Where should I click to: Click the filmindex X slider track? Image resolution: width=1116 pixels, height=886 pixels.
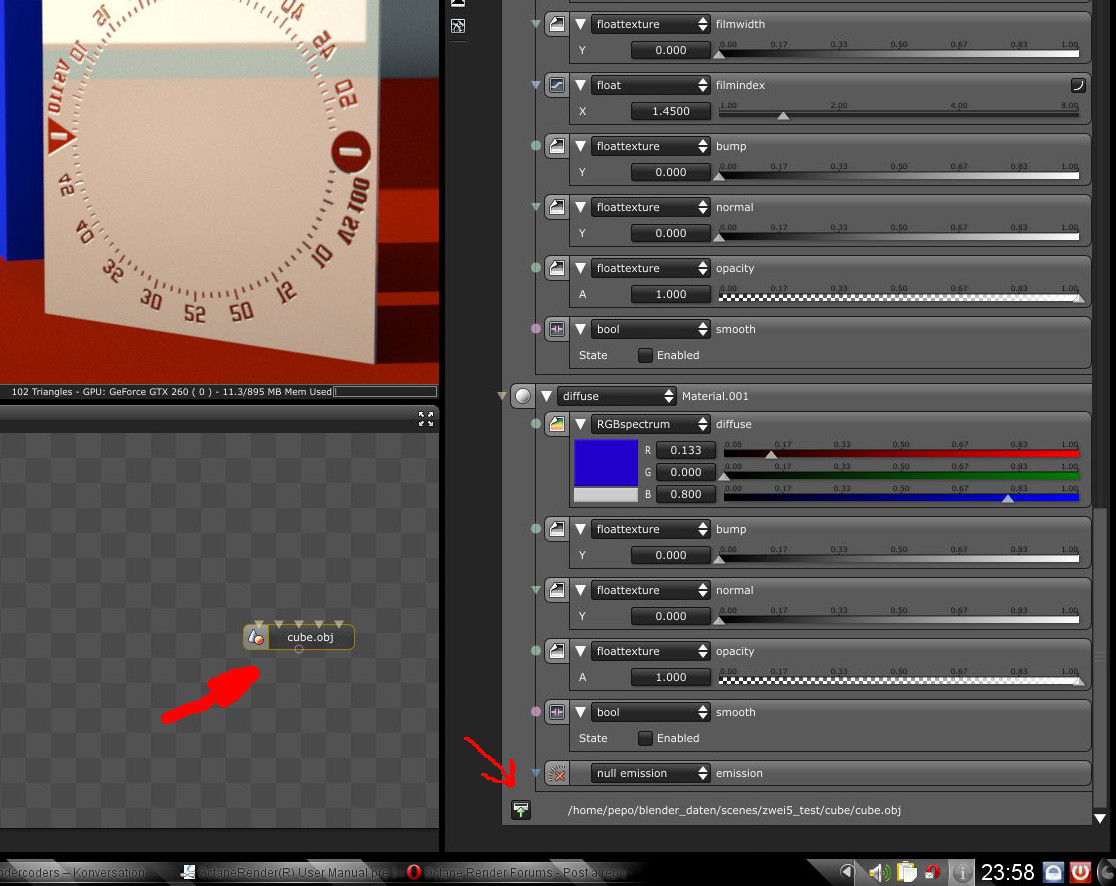[x=899, y=114]
